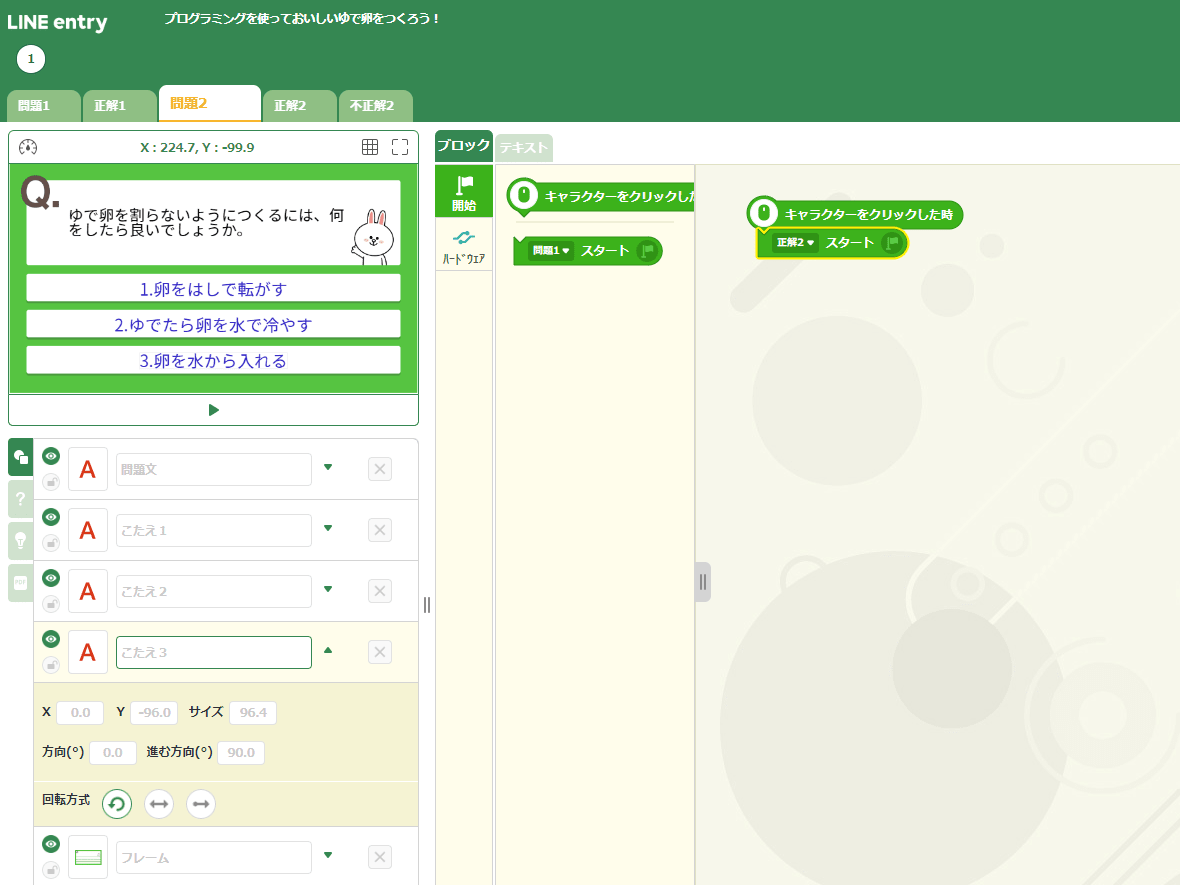Open the objects panel sidebar icon
The width and height of the screenshot is (1180, 885).
(20, 457)
